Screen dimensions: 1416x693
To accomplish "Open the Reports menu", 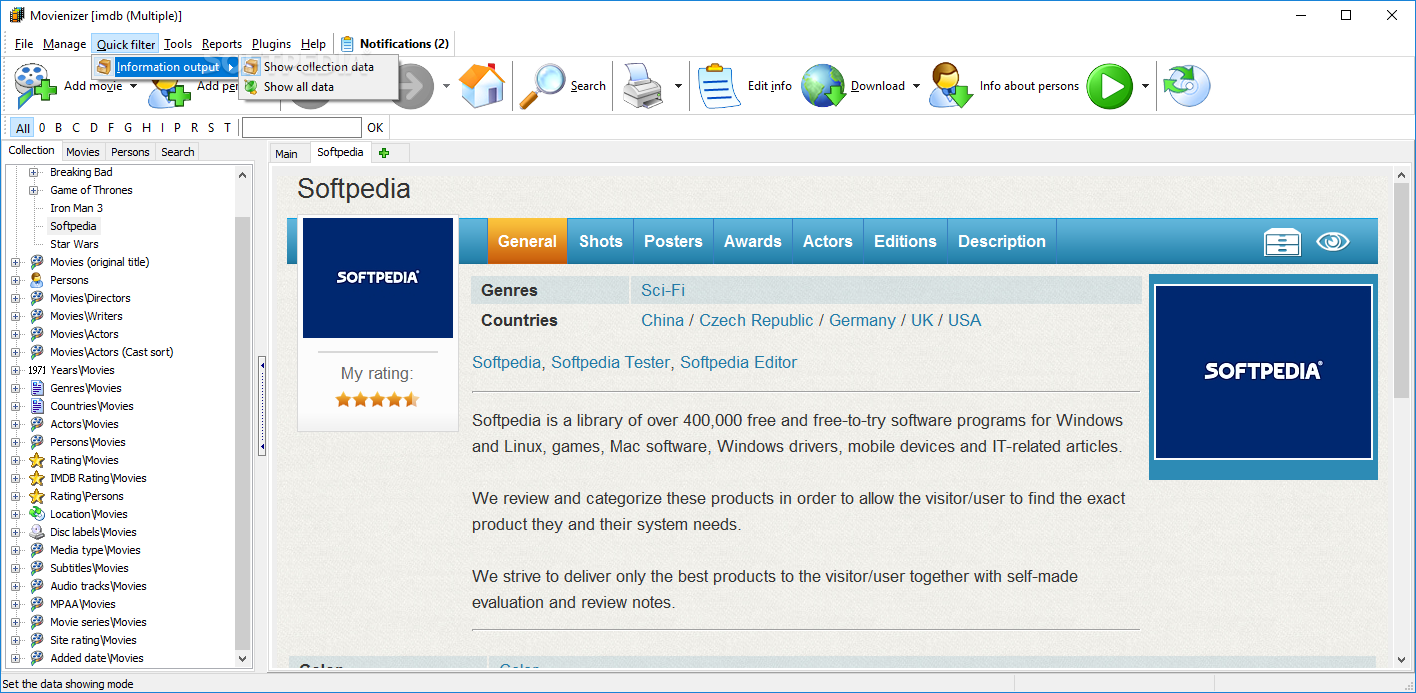I will tap(222, 44).
